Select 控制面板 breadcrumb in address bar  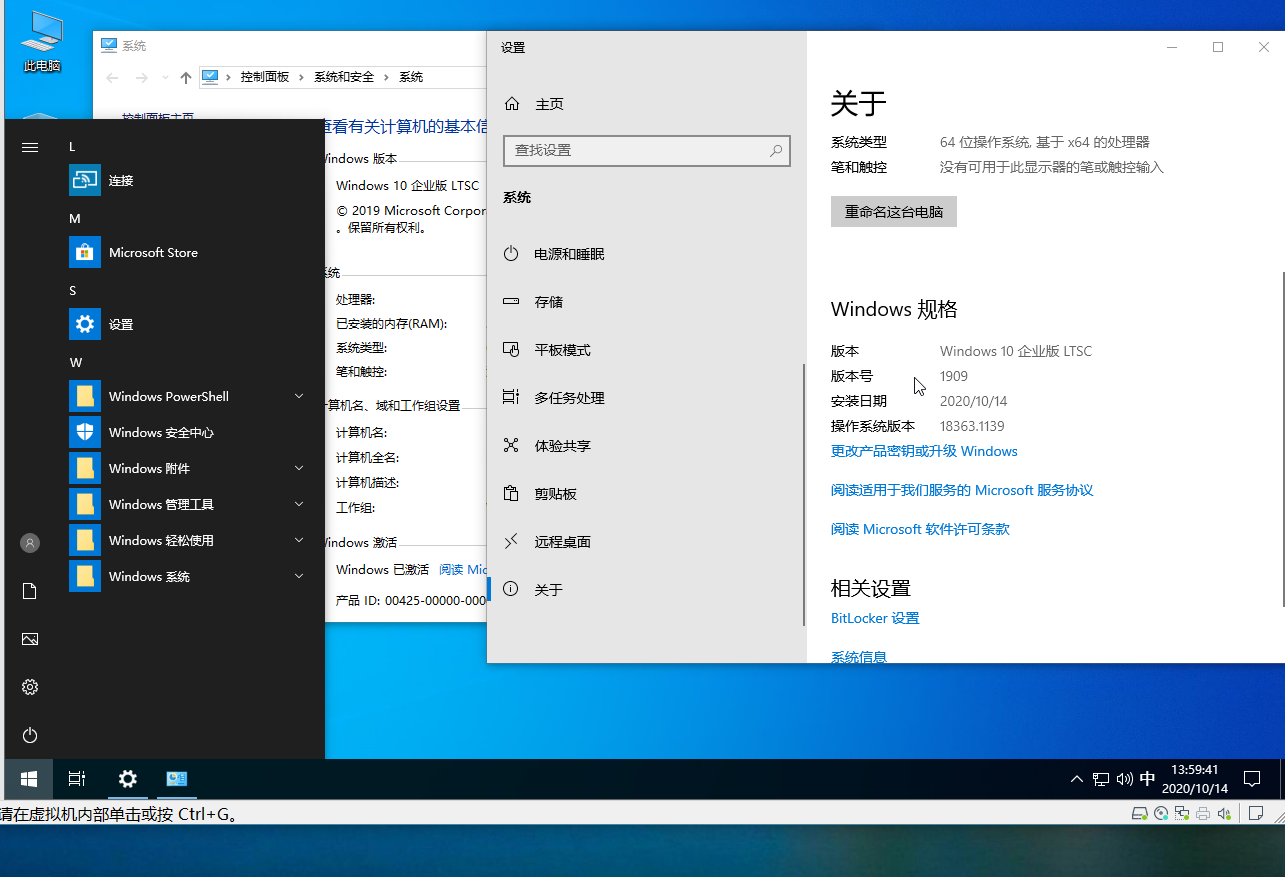click(265, 77)
